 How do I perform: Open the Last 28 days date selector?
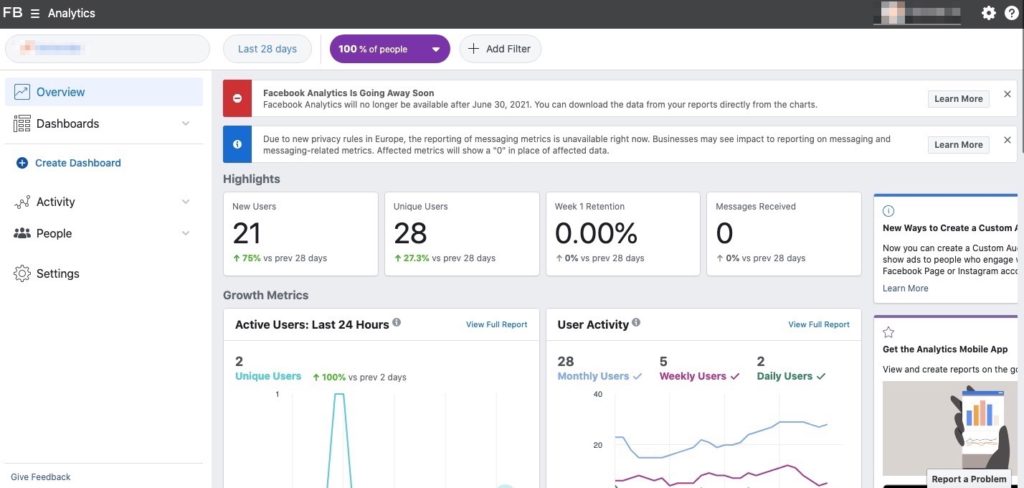pos(267,49)
